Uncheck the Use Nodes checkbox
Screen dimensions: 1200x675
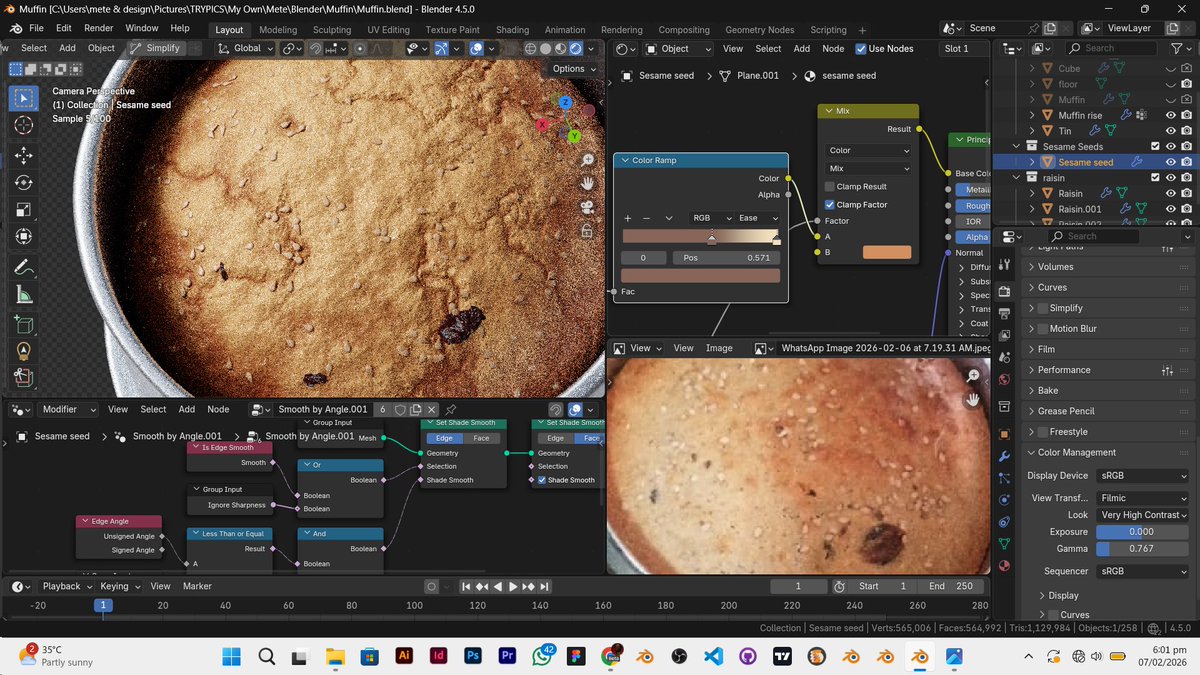861,48
